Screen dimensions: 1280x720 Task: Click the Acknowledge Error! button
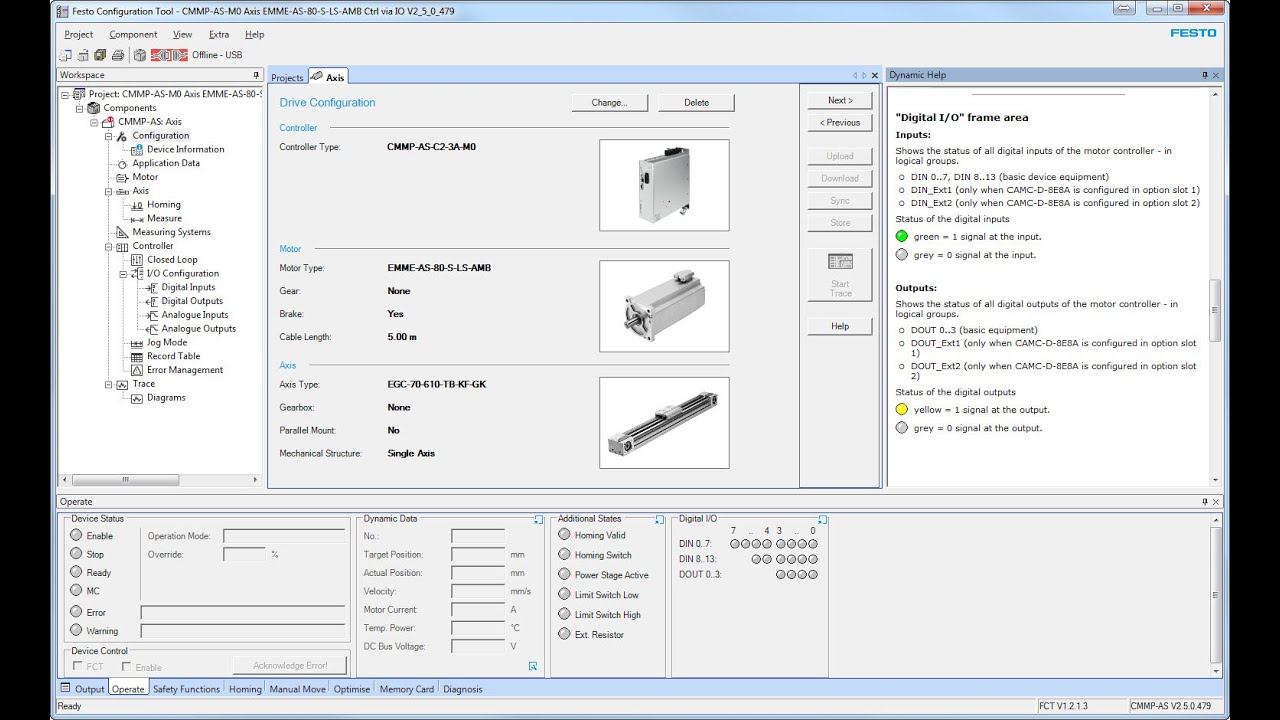click(x=290, y=665)
